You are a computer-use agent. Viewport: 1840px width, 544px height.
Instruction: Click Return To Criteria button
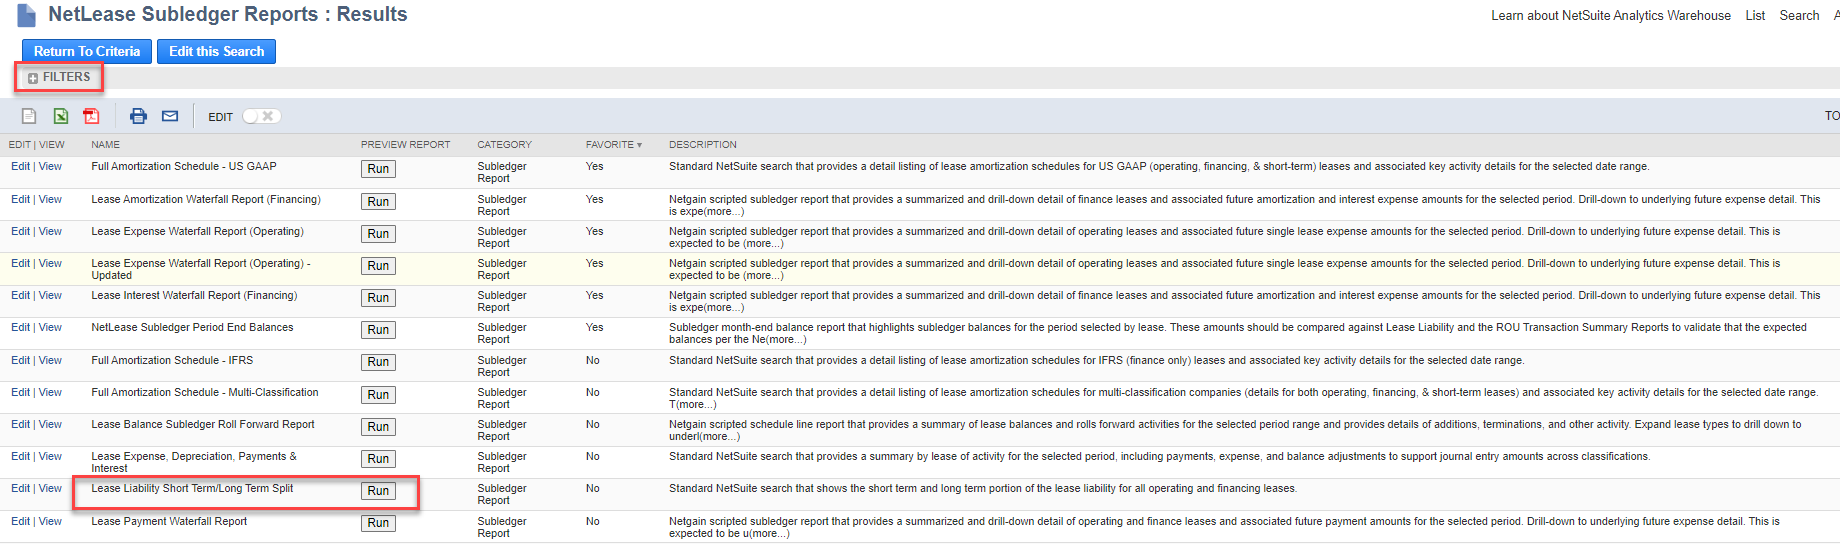(87, 51)
